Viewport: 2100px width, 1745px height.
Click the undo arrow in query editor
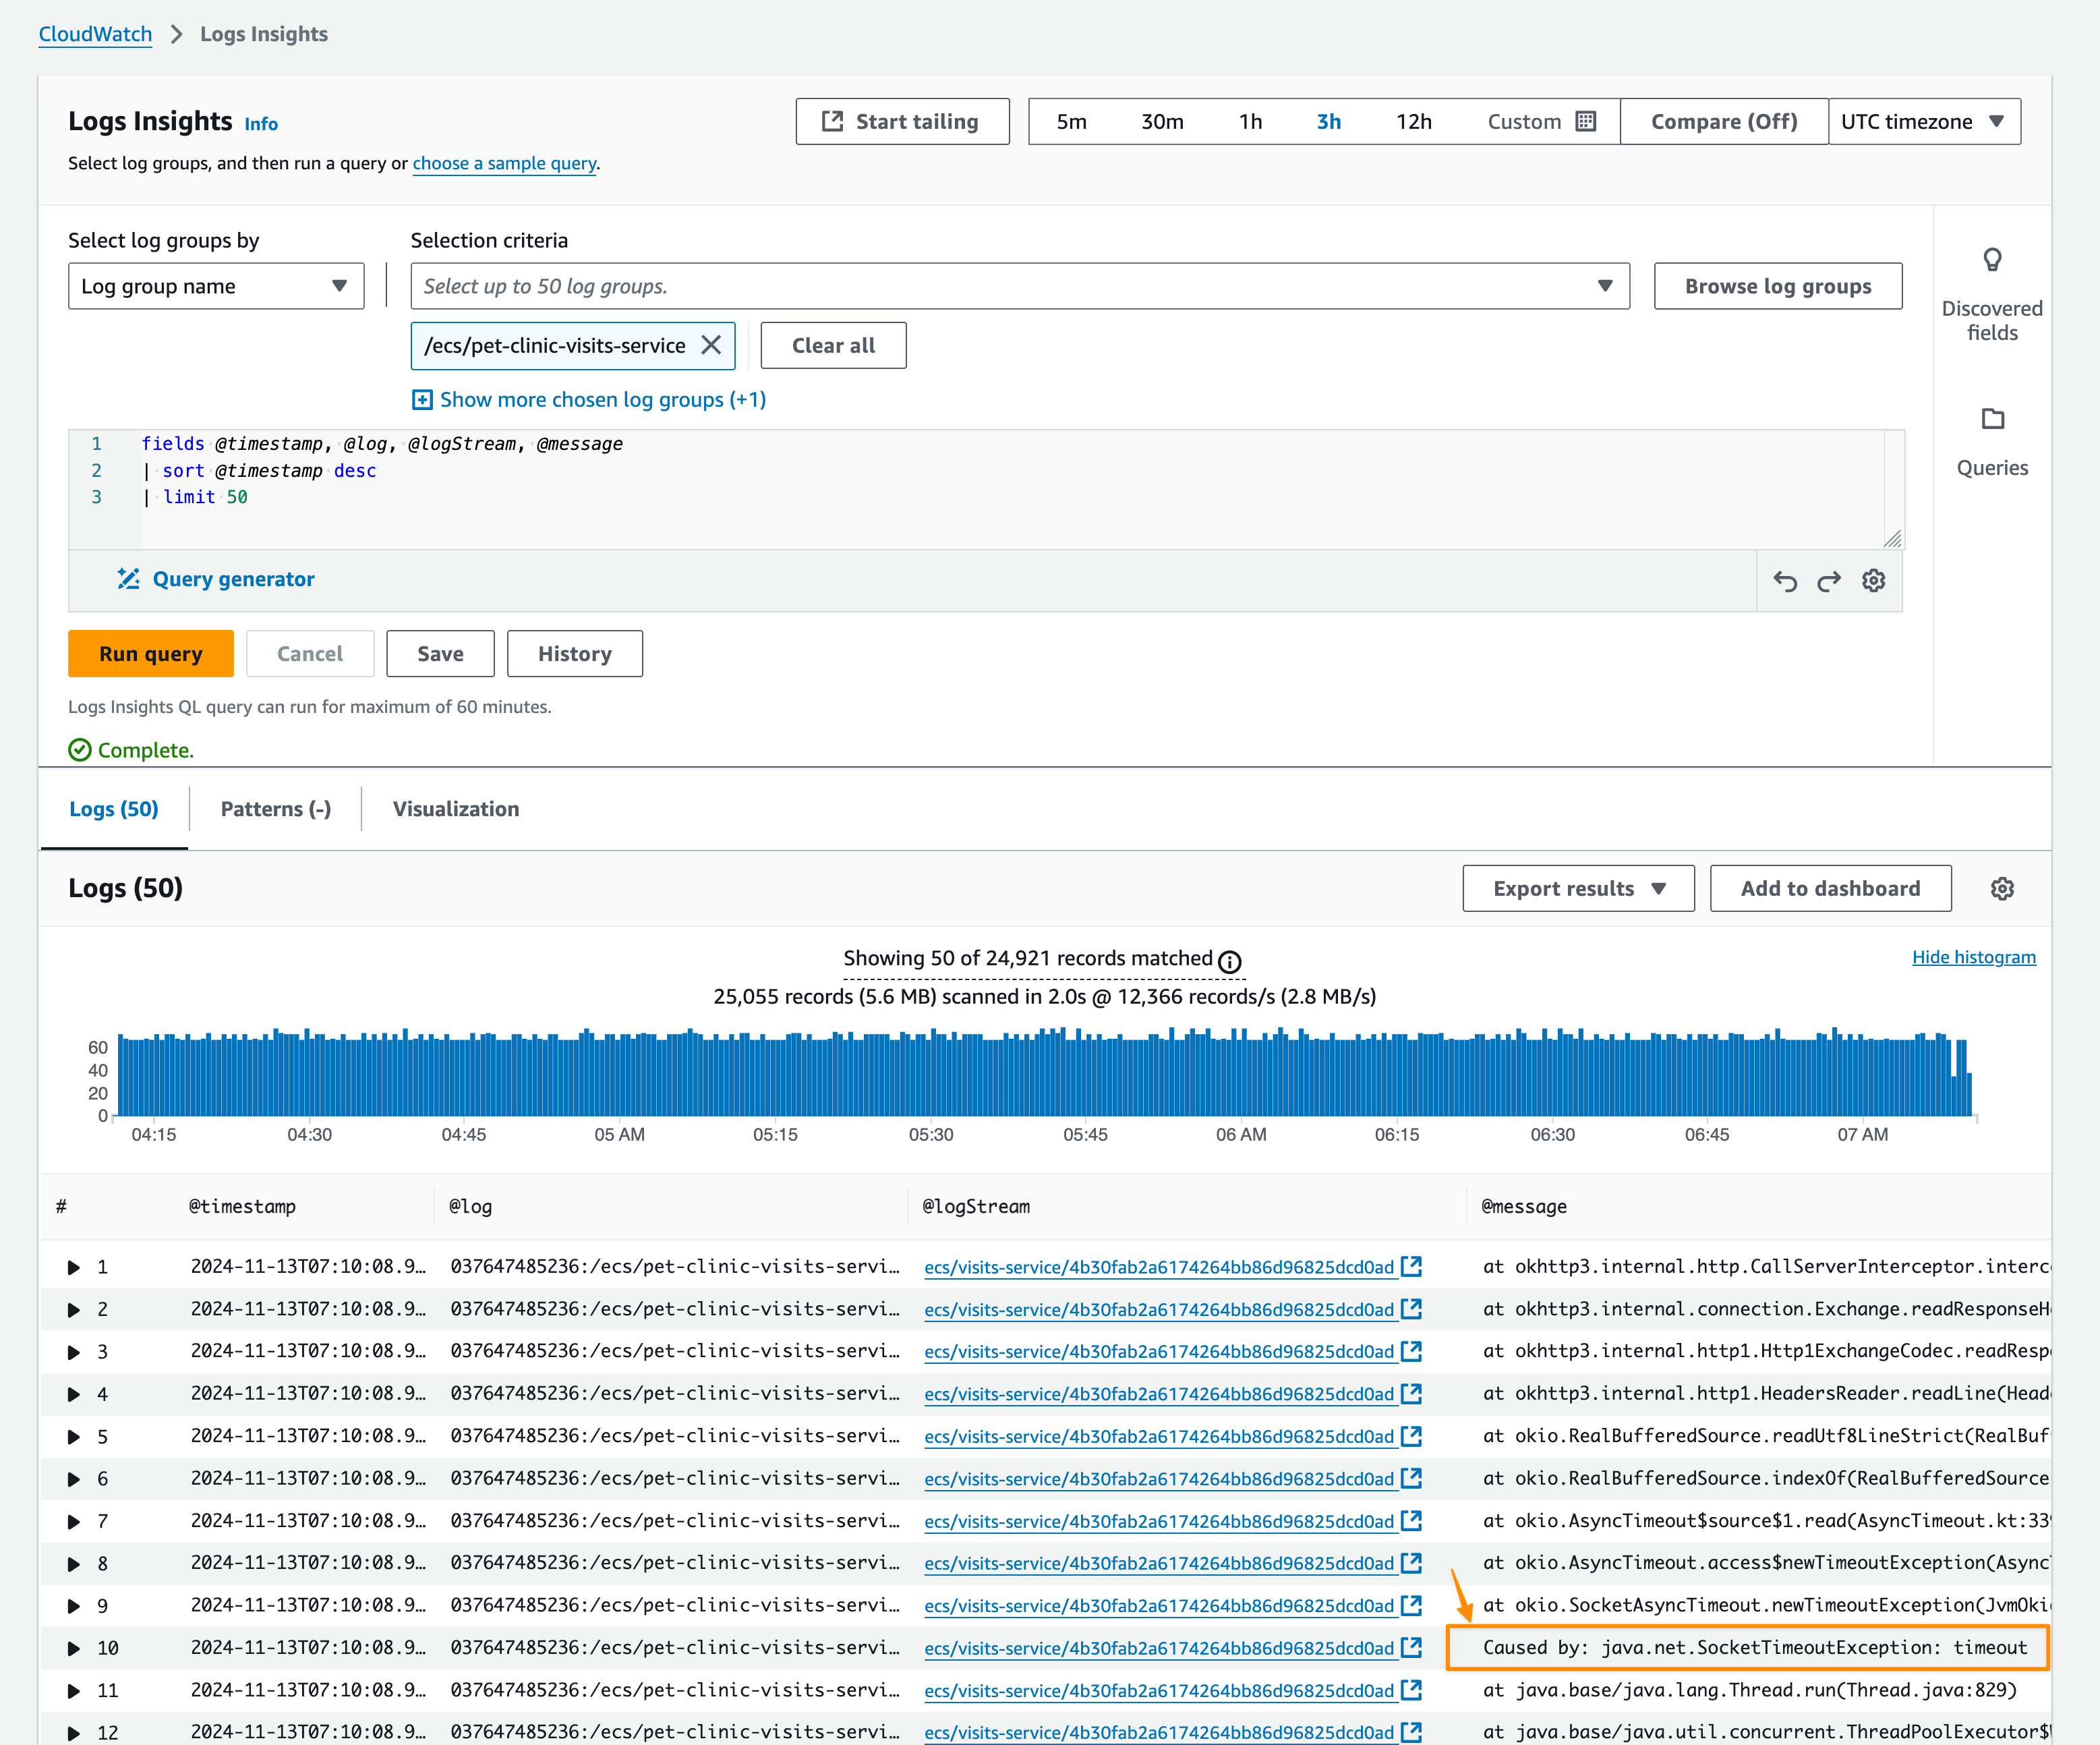pyautogui.click(x=1785, y=581)
